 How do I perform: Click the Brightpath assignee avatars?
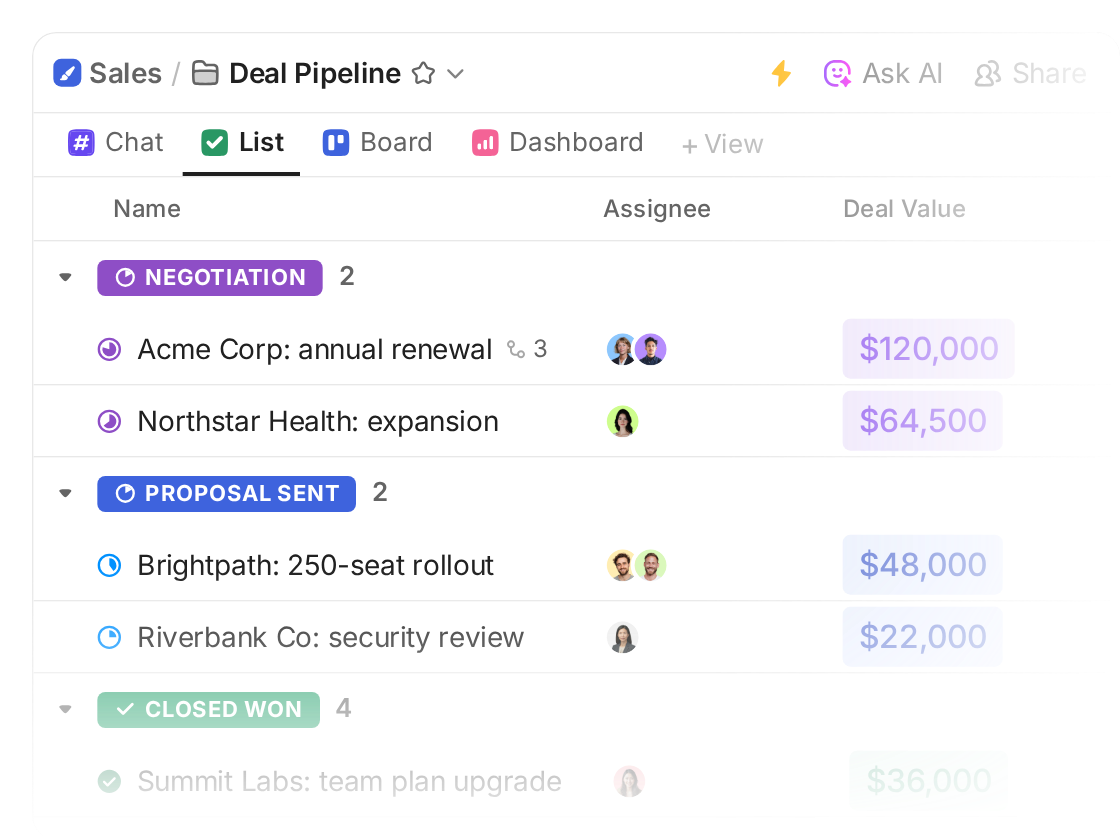(x=636, y=566)
